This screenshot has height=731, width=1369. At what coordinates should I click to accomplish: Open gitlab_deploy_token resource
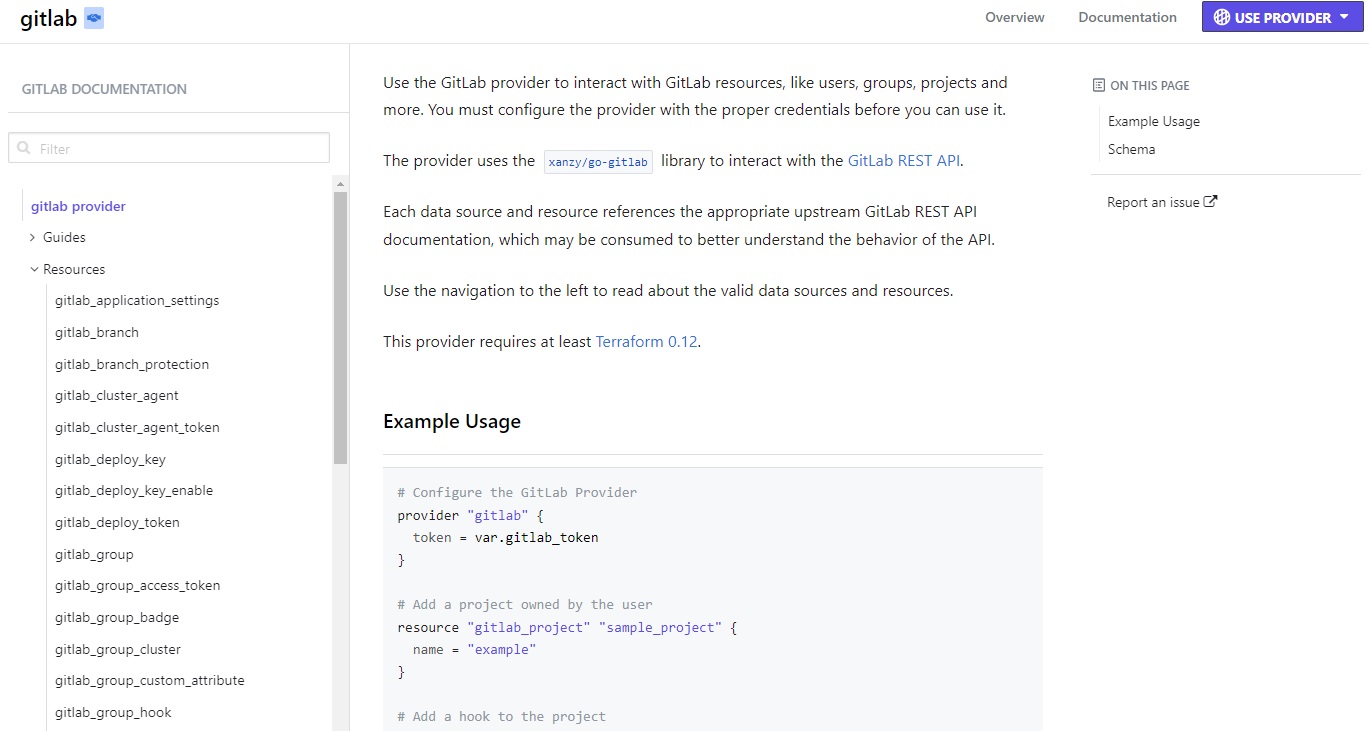pos(117,522)
